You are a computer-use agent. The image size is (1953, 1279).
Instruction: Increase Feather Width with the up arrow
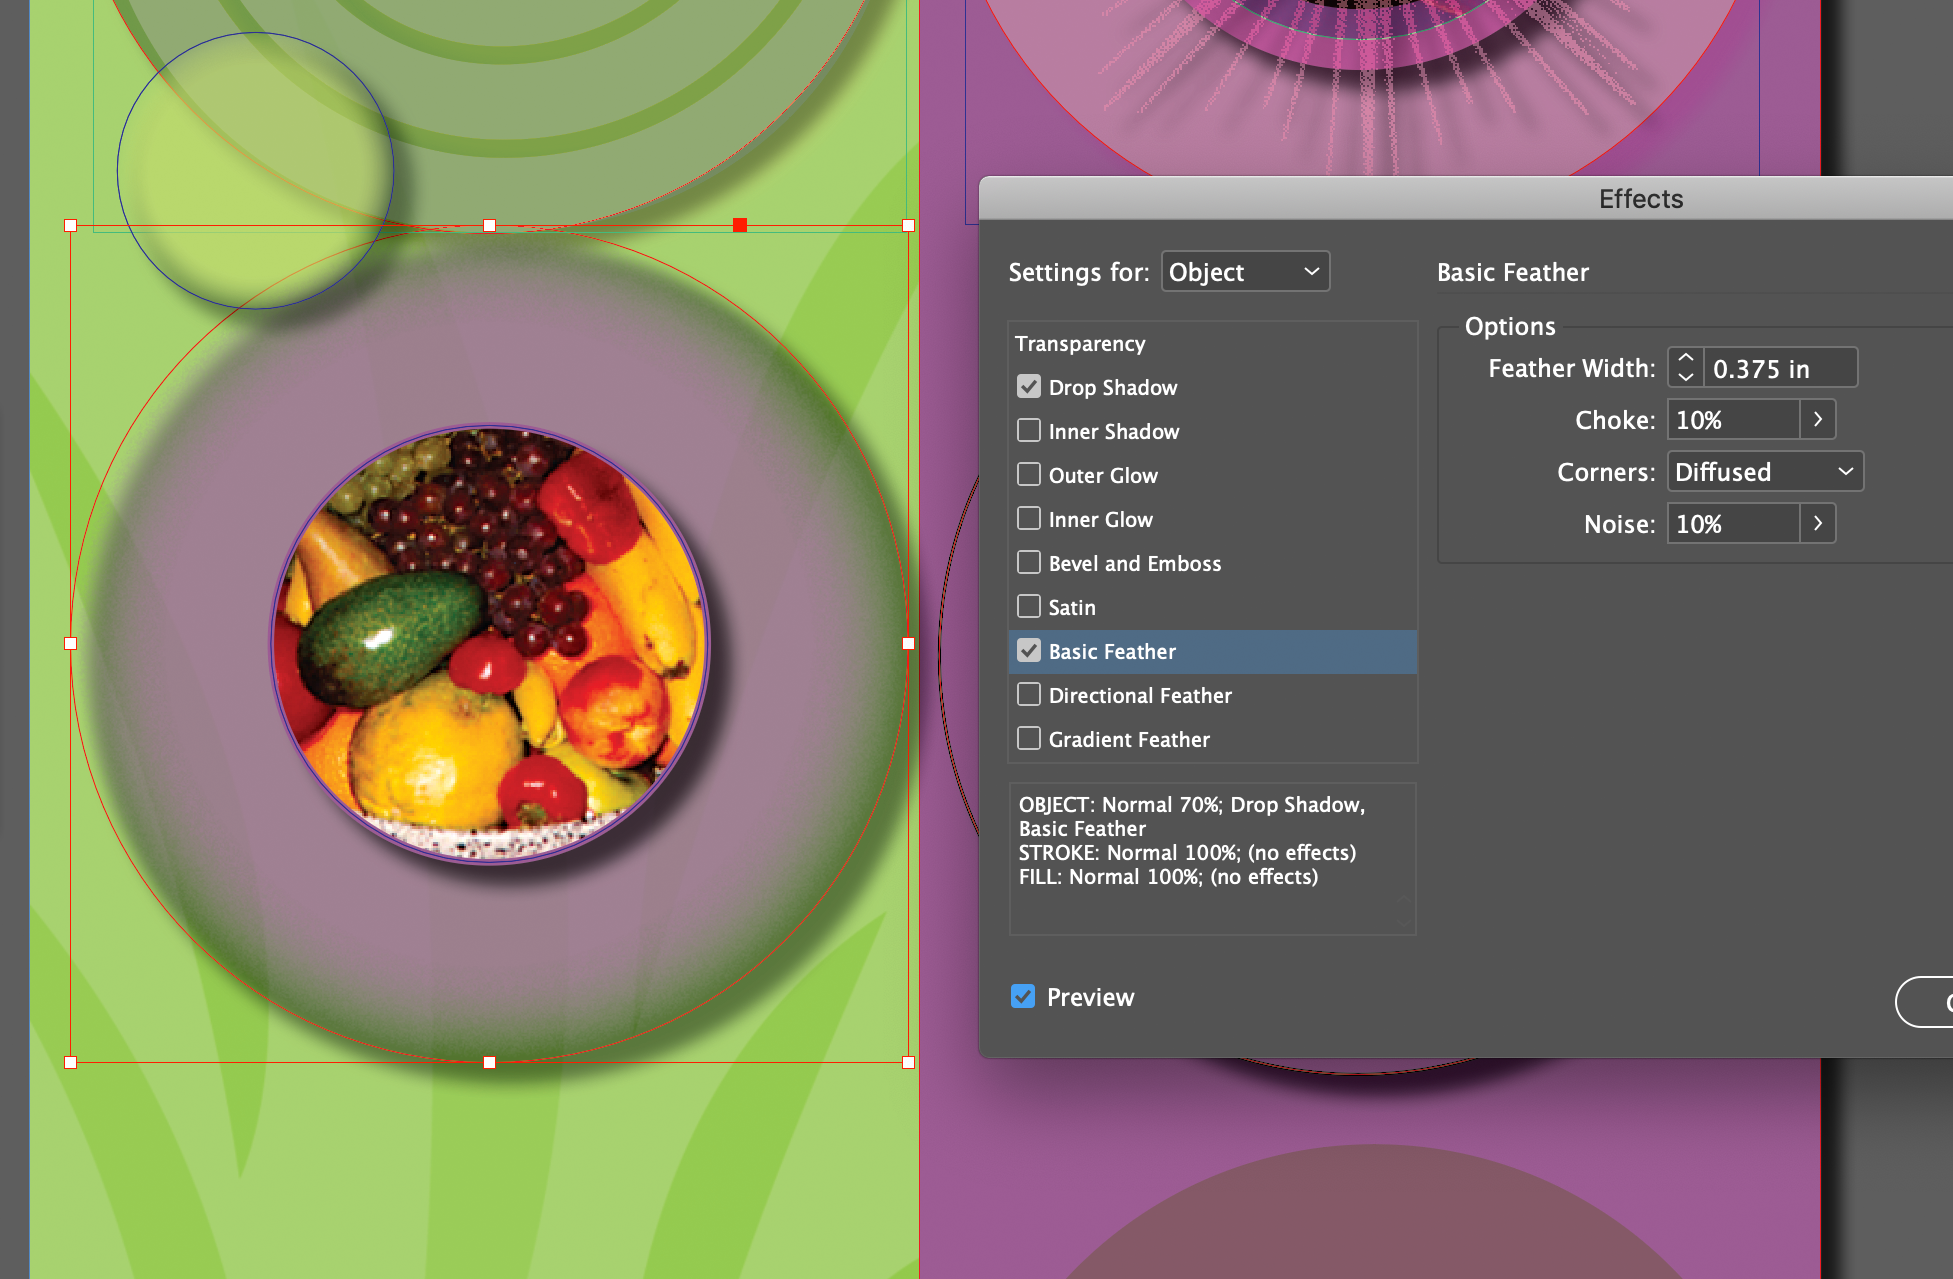pyautogui.click(x=1686, y=358)
